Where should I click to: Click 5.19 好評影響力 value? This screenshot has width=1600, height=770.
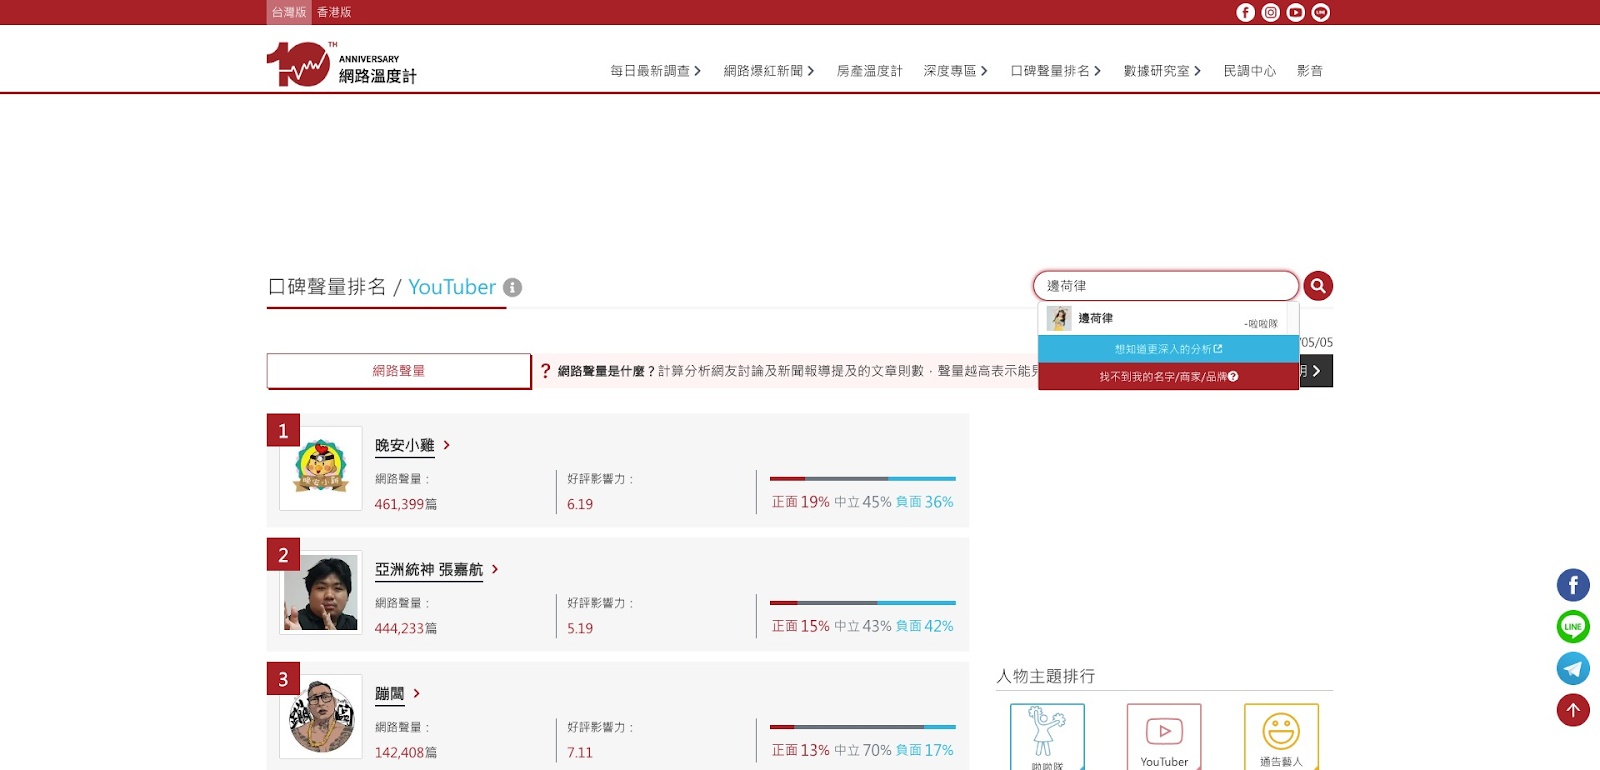pyautogui.click(x=580, y=628)
